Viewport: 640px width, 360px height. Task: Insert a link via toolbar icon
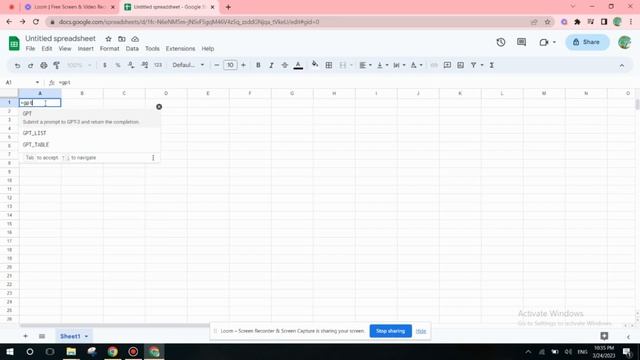coord(434,65)
